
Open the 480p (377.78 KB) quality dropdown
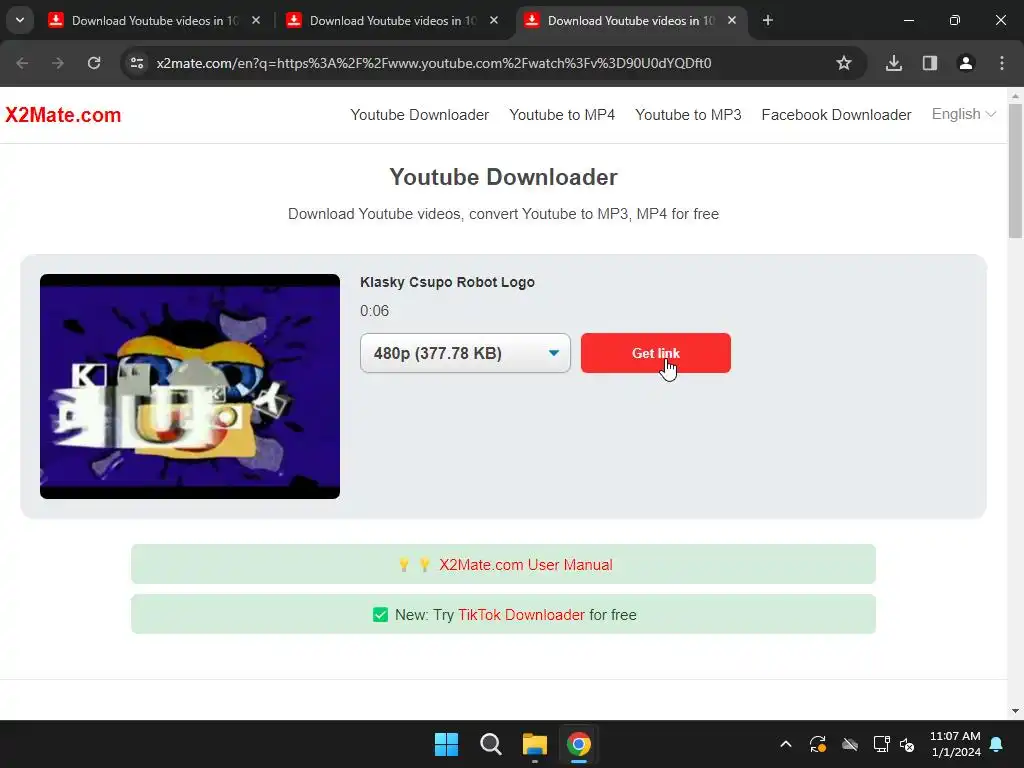point(465,353)
